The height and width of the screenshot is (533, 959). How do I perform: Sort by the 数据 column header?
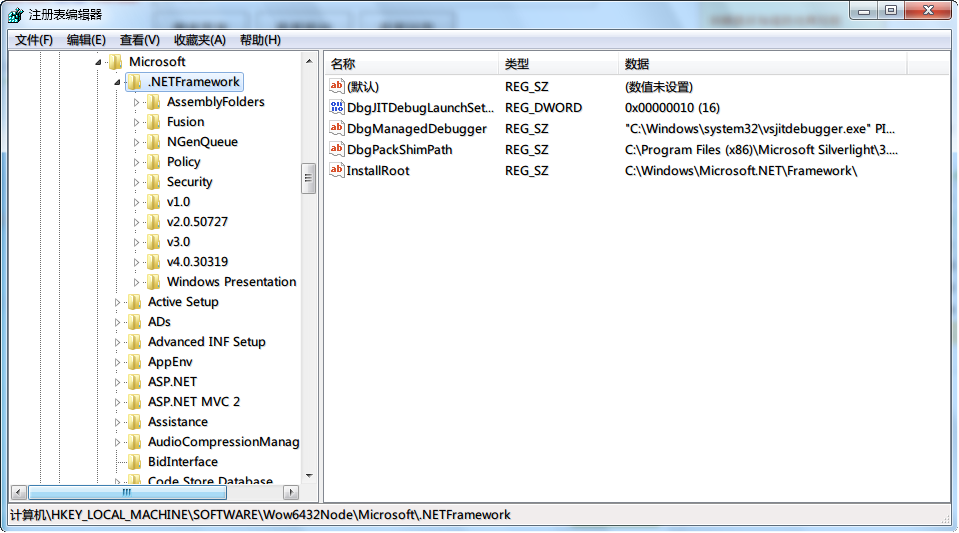pos(763,64)
